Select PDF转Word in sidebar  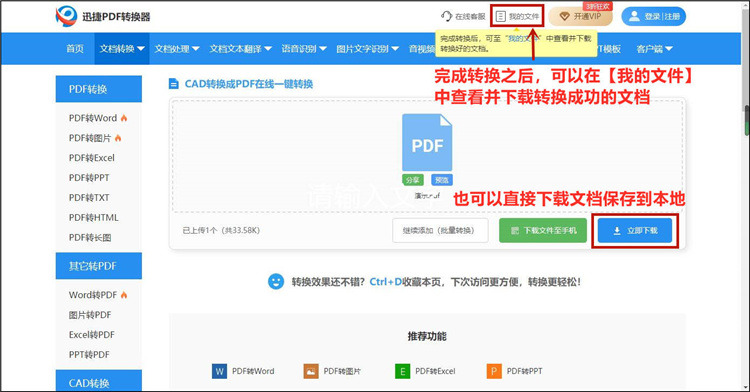click(93, 118)
